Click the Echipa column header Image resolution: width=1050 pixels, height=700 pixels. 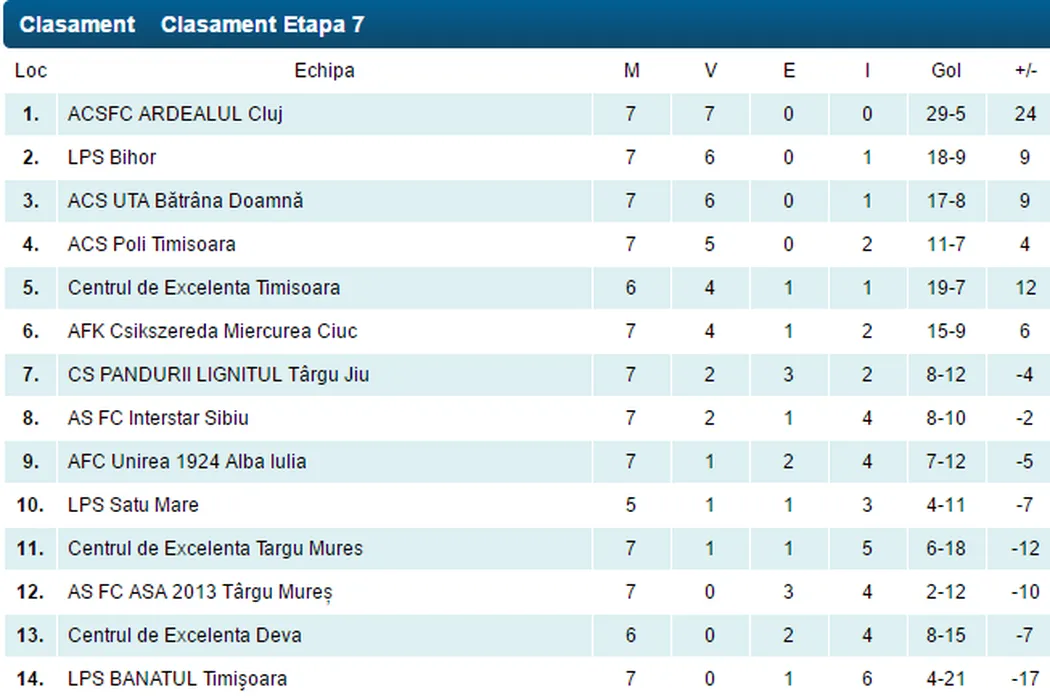[324, 70]
